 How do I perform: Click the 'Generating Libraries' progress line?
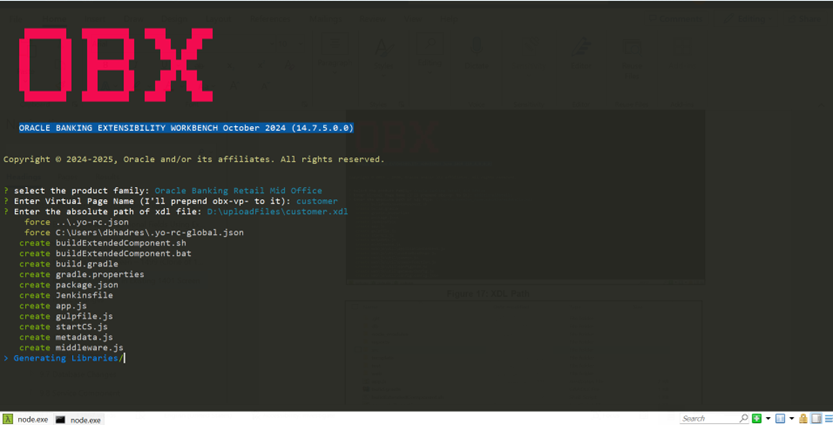click(x=66, y=358)
